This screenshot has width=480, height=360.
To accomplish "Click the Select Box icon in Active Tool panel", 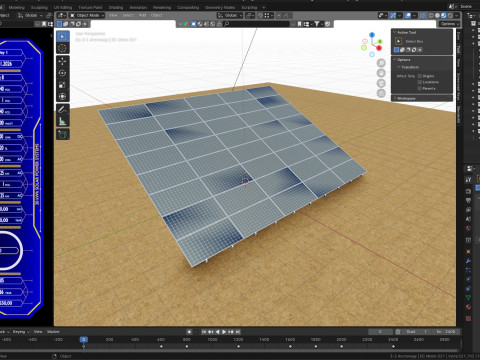I will pyautogui.click(x=398, y=41).
